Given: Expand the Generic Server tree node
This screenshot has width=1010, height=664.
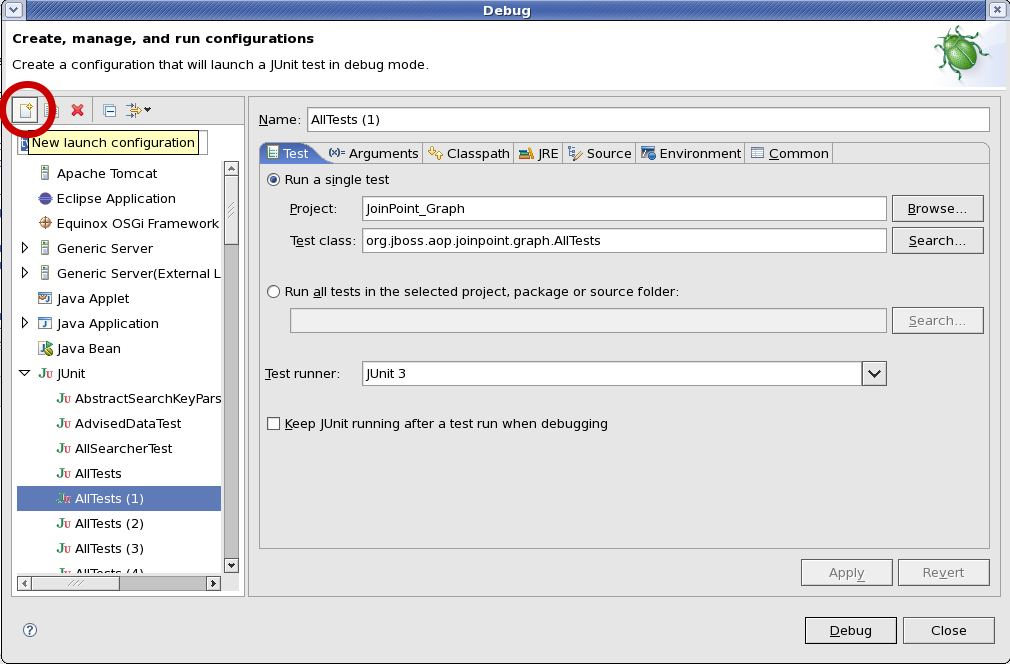Looking at the screenshot, I should [24, 248].
